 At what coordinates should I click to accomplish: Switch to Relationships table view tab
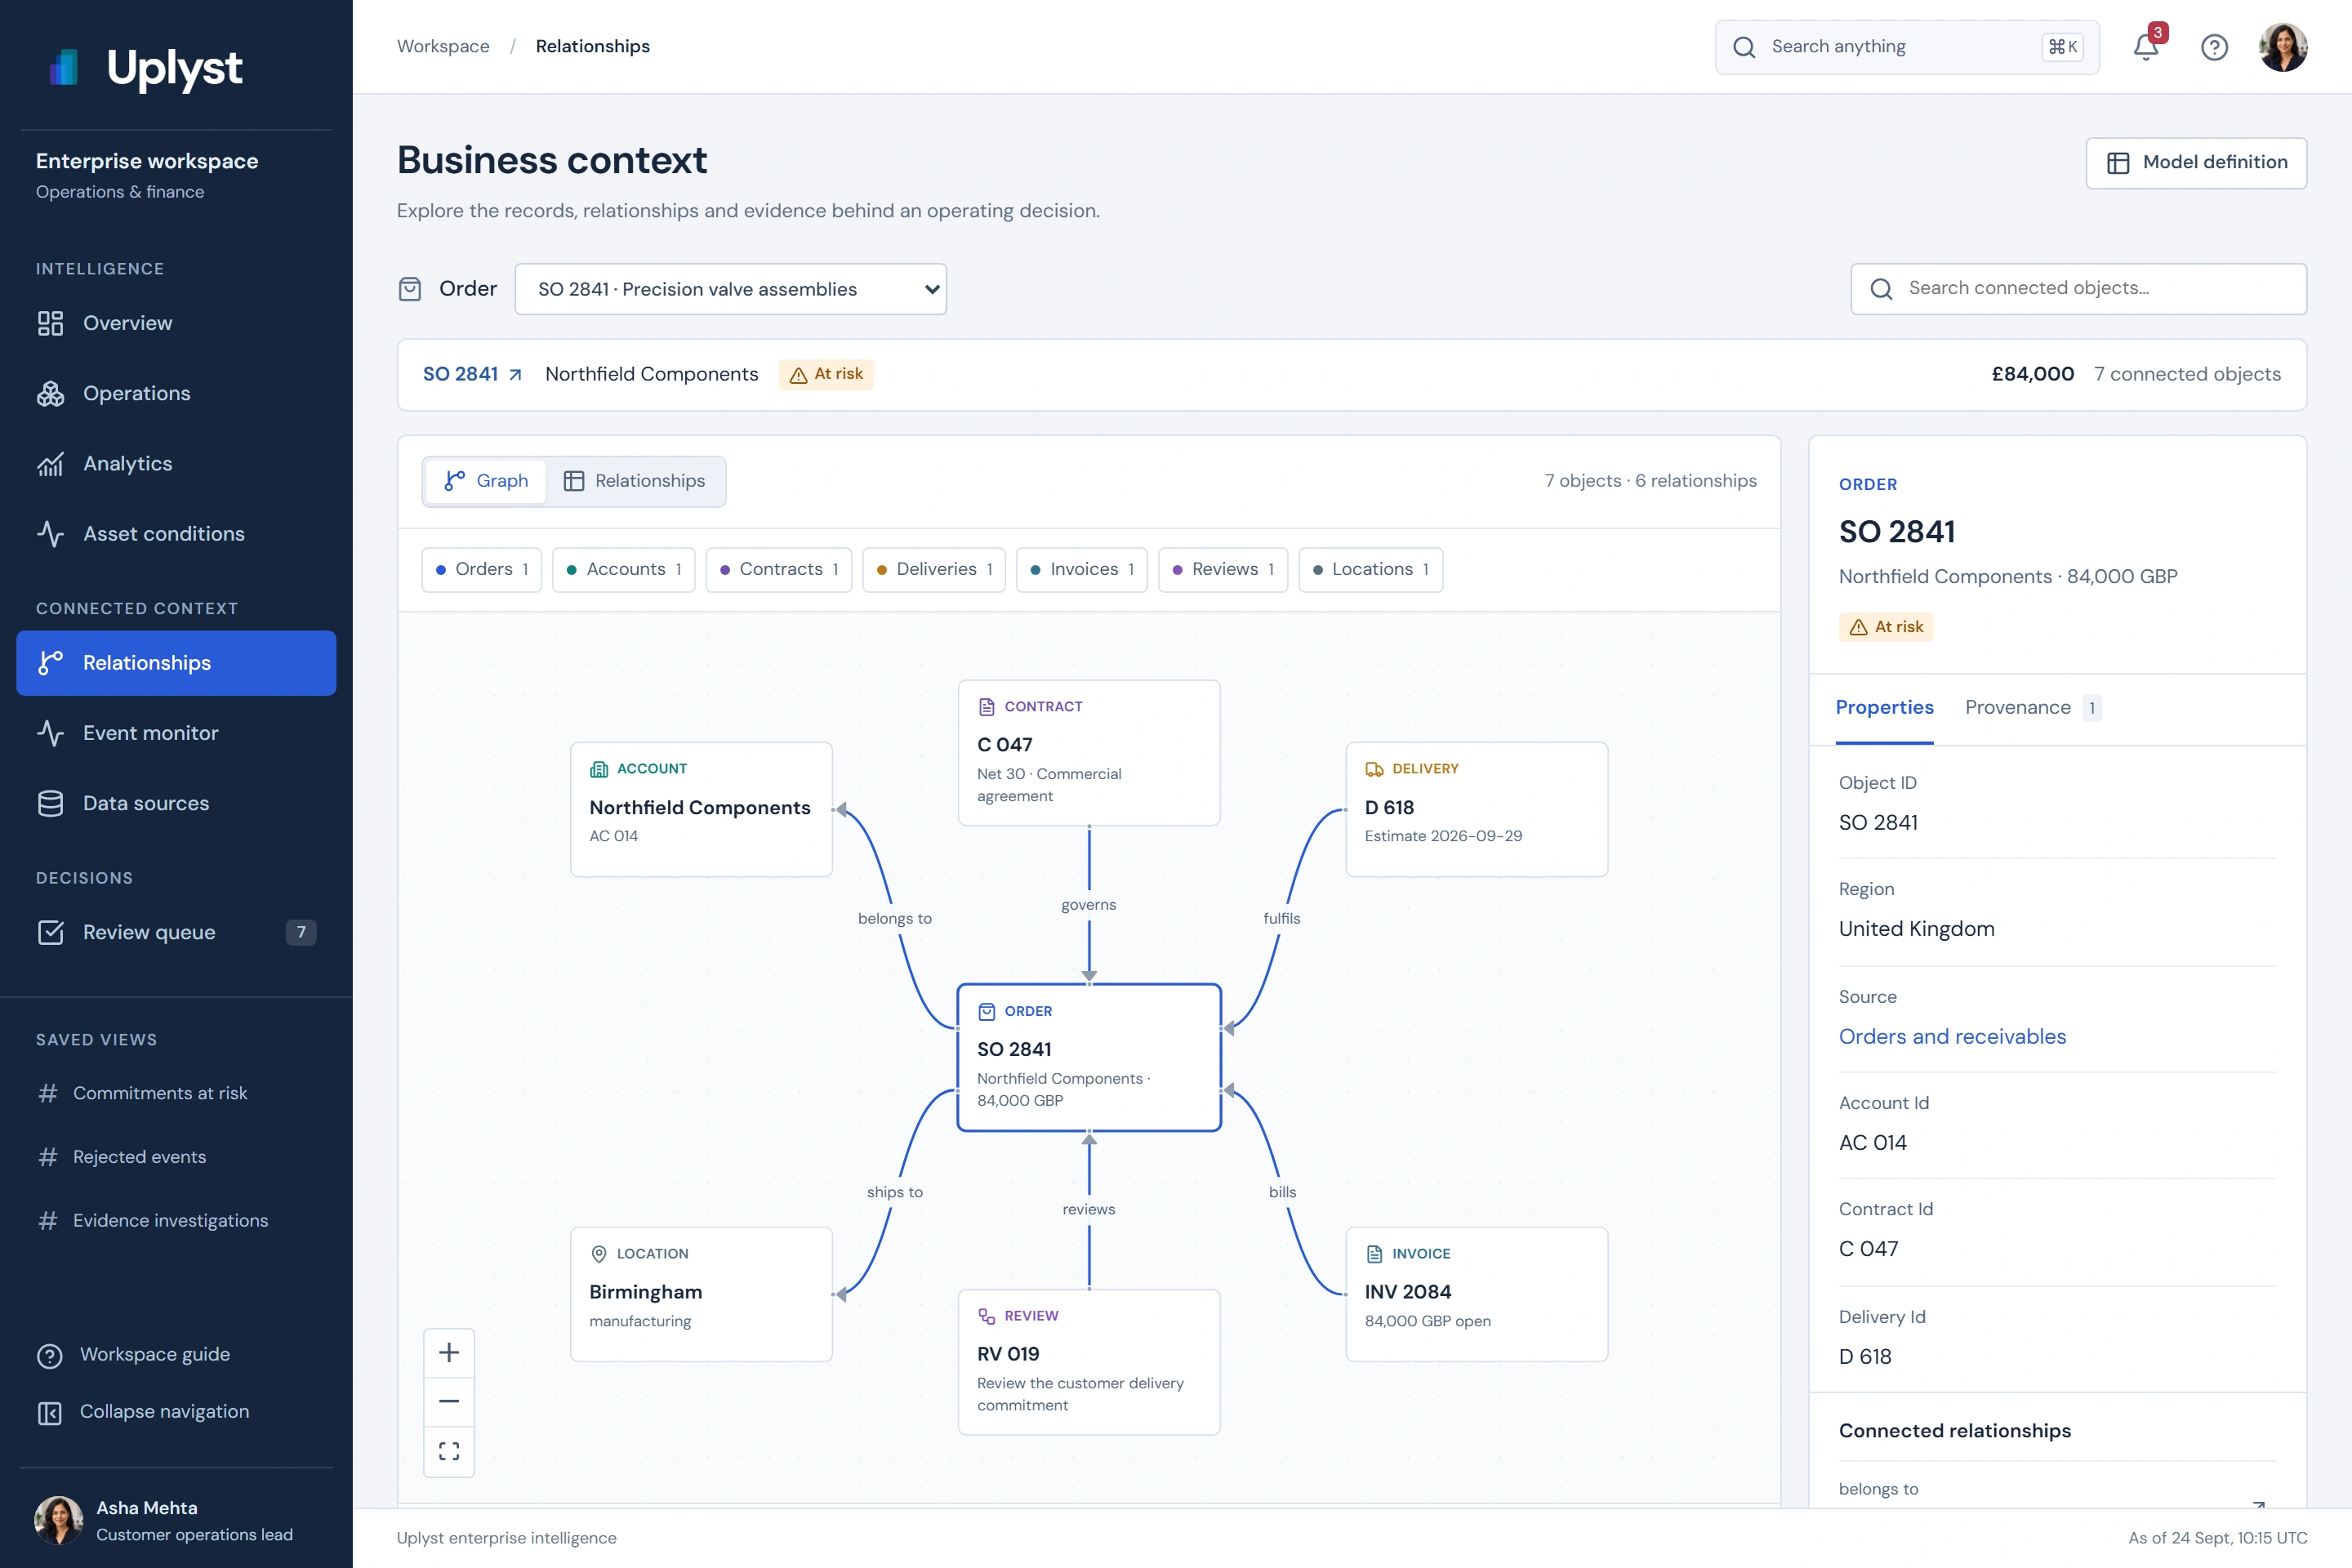(x=635, y=481)
